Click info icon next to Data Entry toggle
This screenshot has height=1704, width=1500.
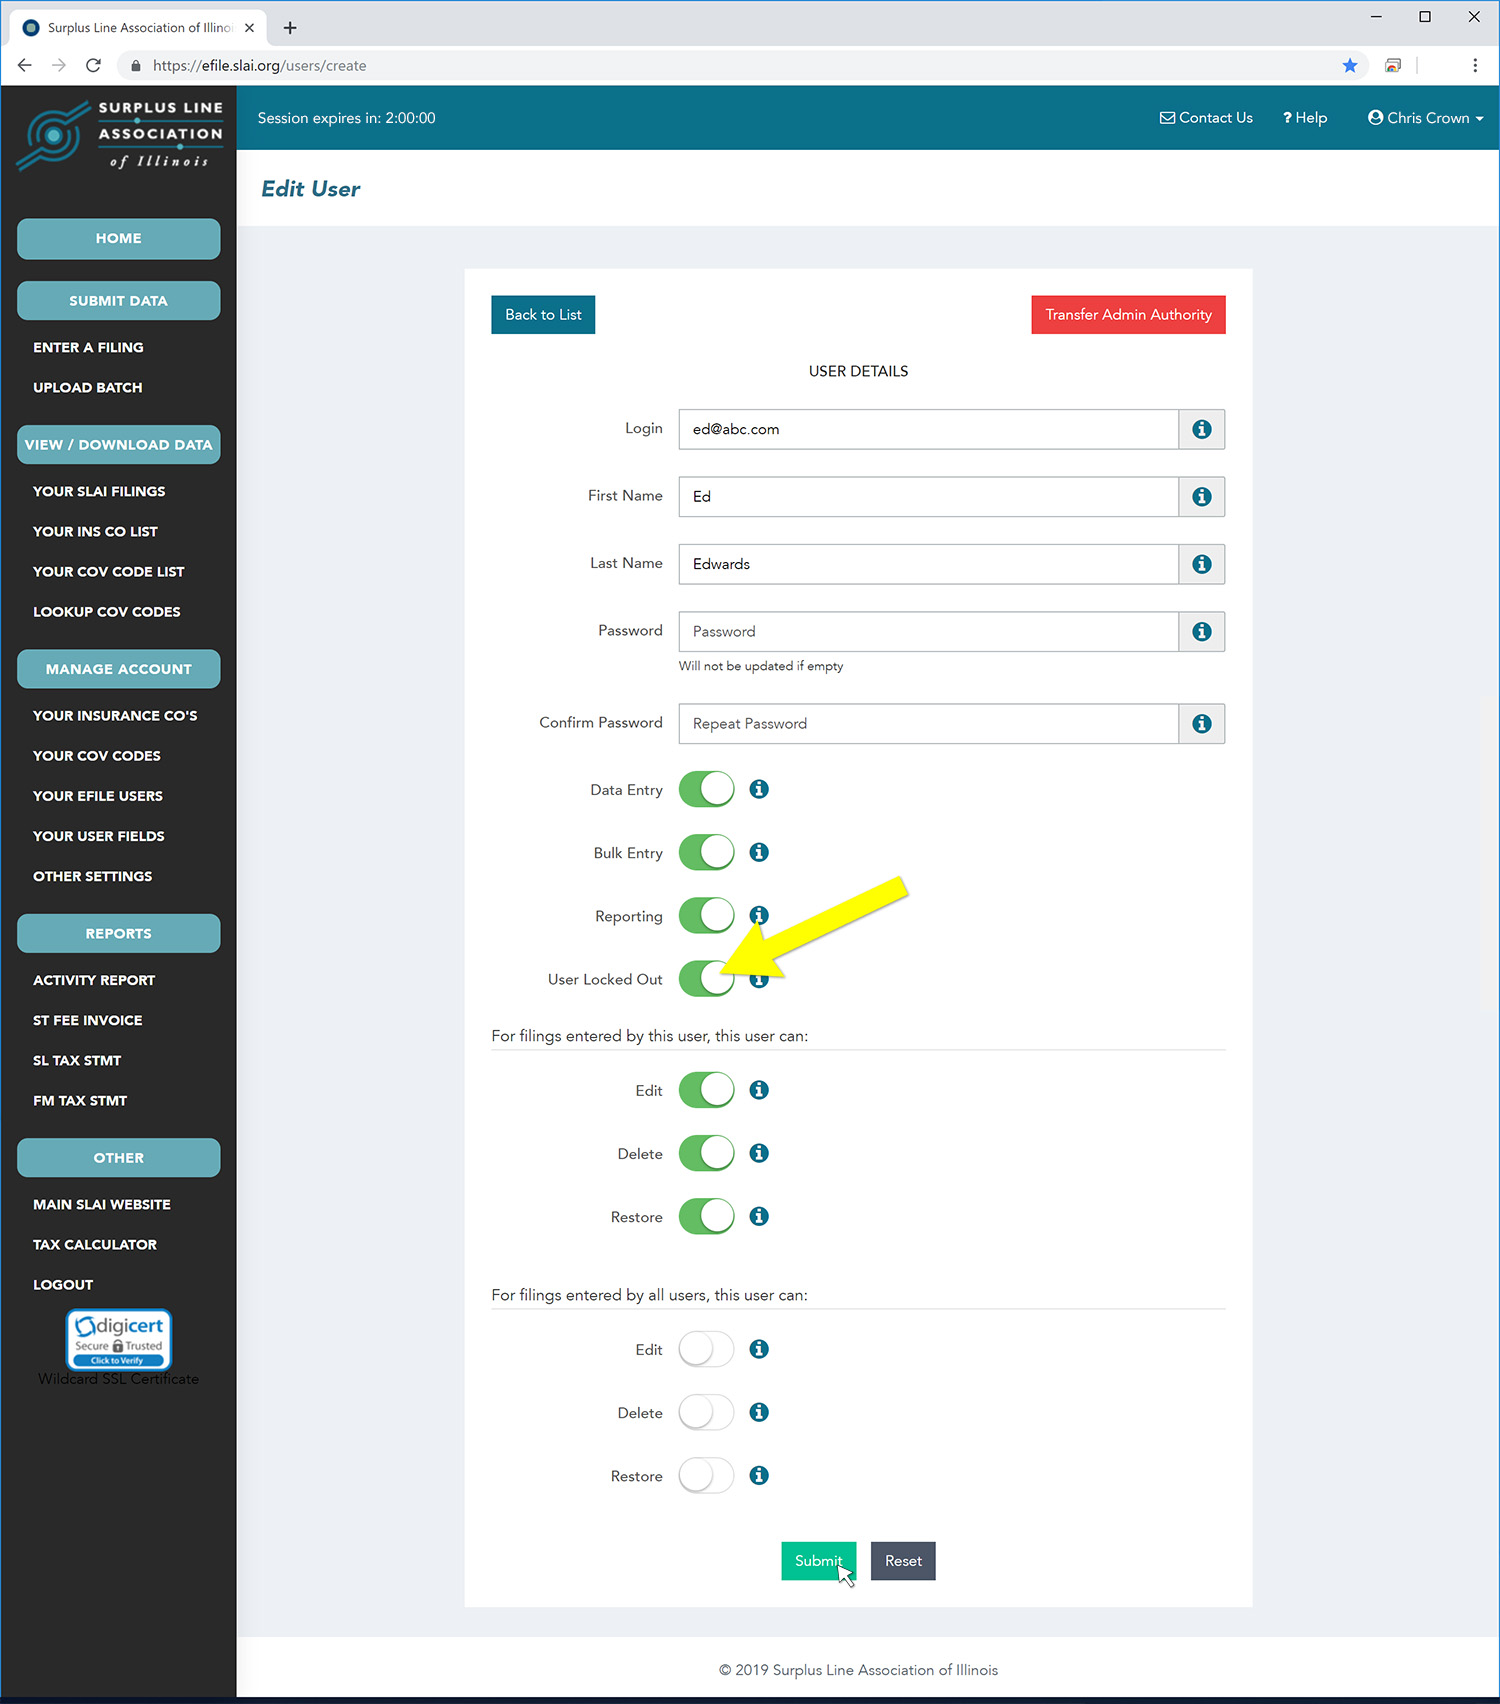[x=759, y=789]
